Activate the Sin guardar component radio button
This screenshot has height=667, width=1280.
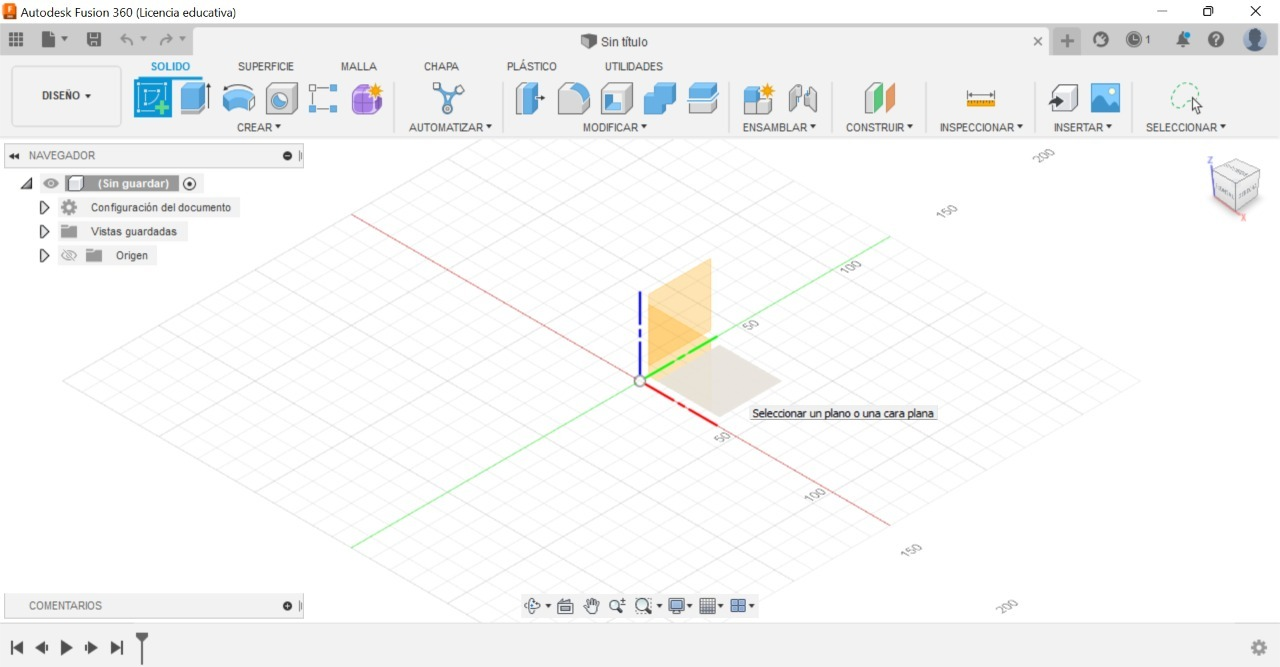[190, 184]
